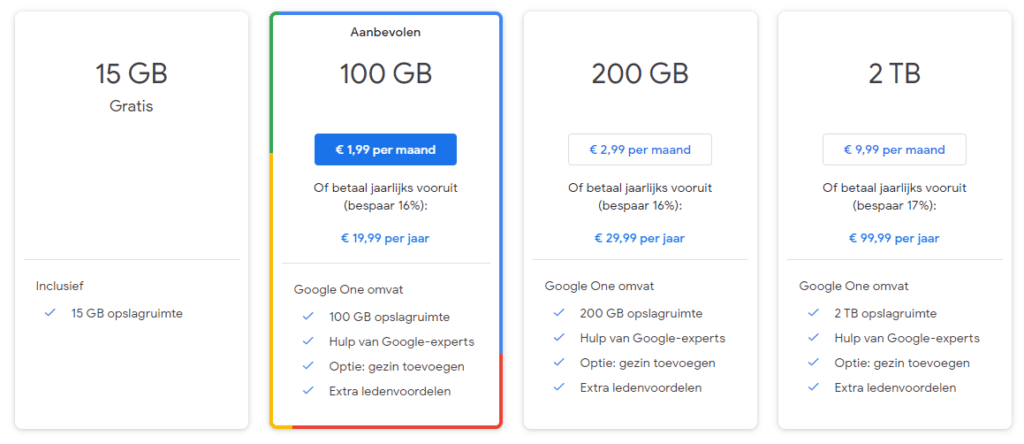This screenshot has height=444, width=1024.
Task: Click checkmark for Extra ledenvoordelen in 2 TB plan
Action: tap(813, 387)
